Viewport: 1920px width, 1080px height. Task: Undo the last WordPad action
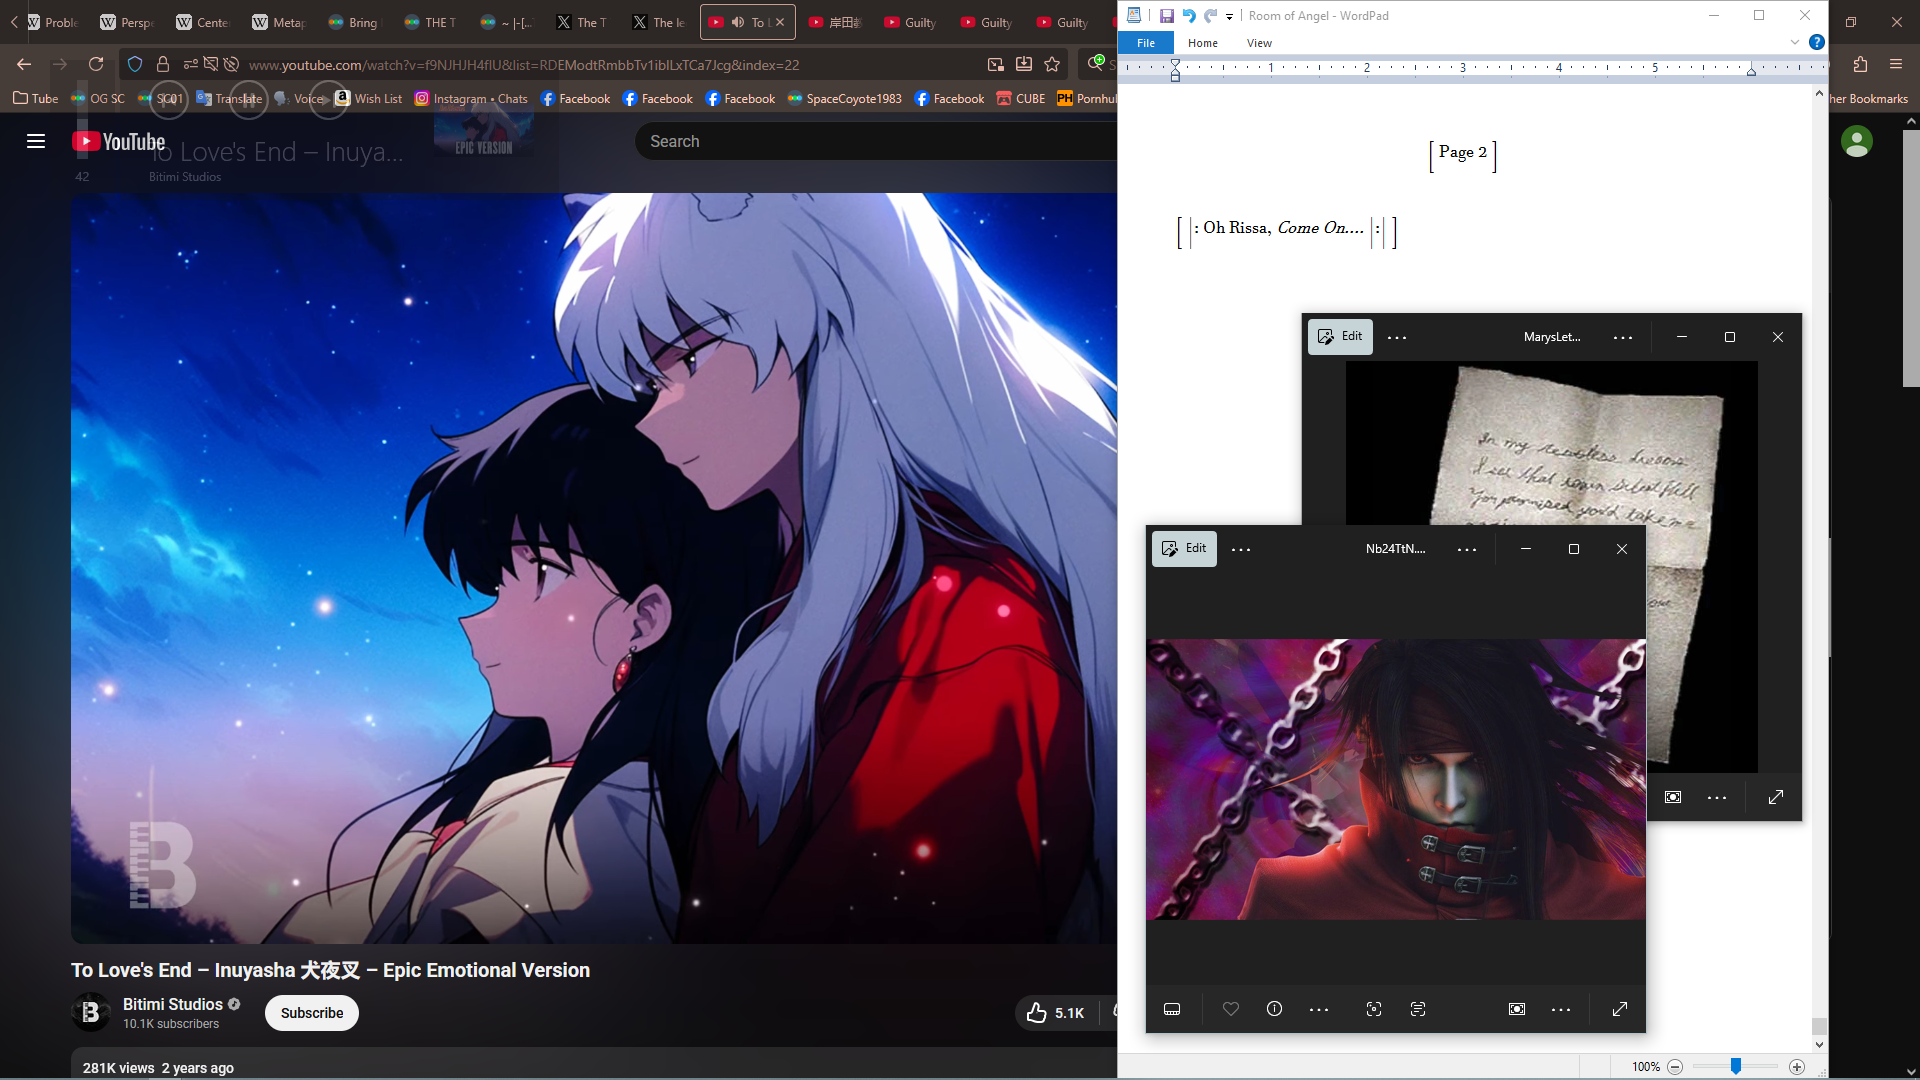(x=1188, y=16)
